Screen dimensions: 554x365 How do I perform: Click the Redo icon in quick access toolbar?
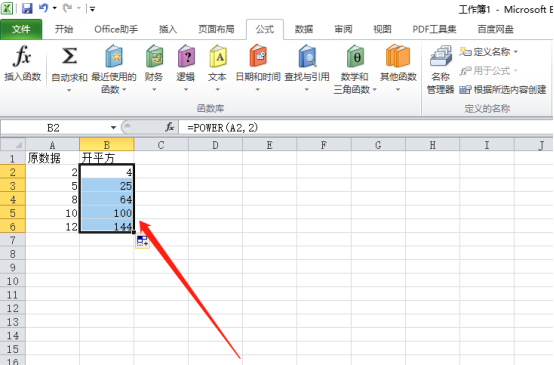[x=67, y=8]
